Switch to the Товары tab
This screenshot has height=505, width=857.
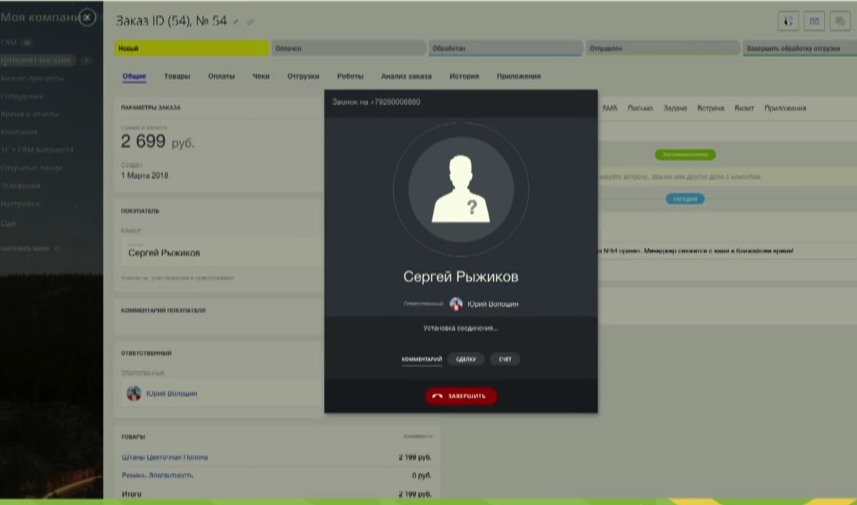coord(177,76)
